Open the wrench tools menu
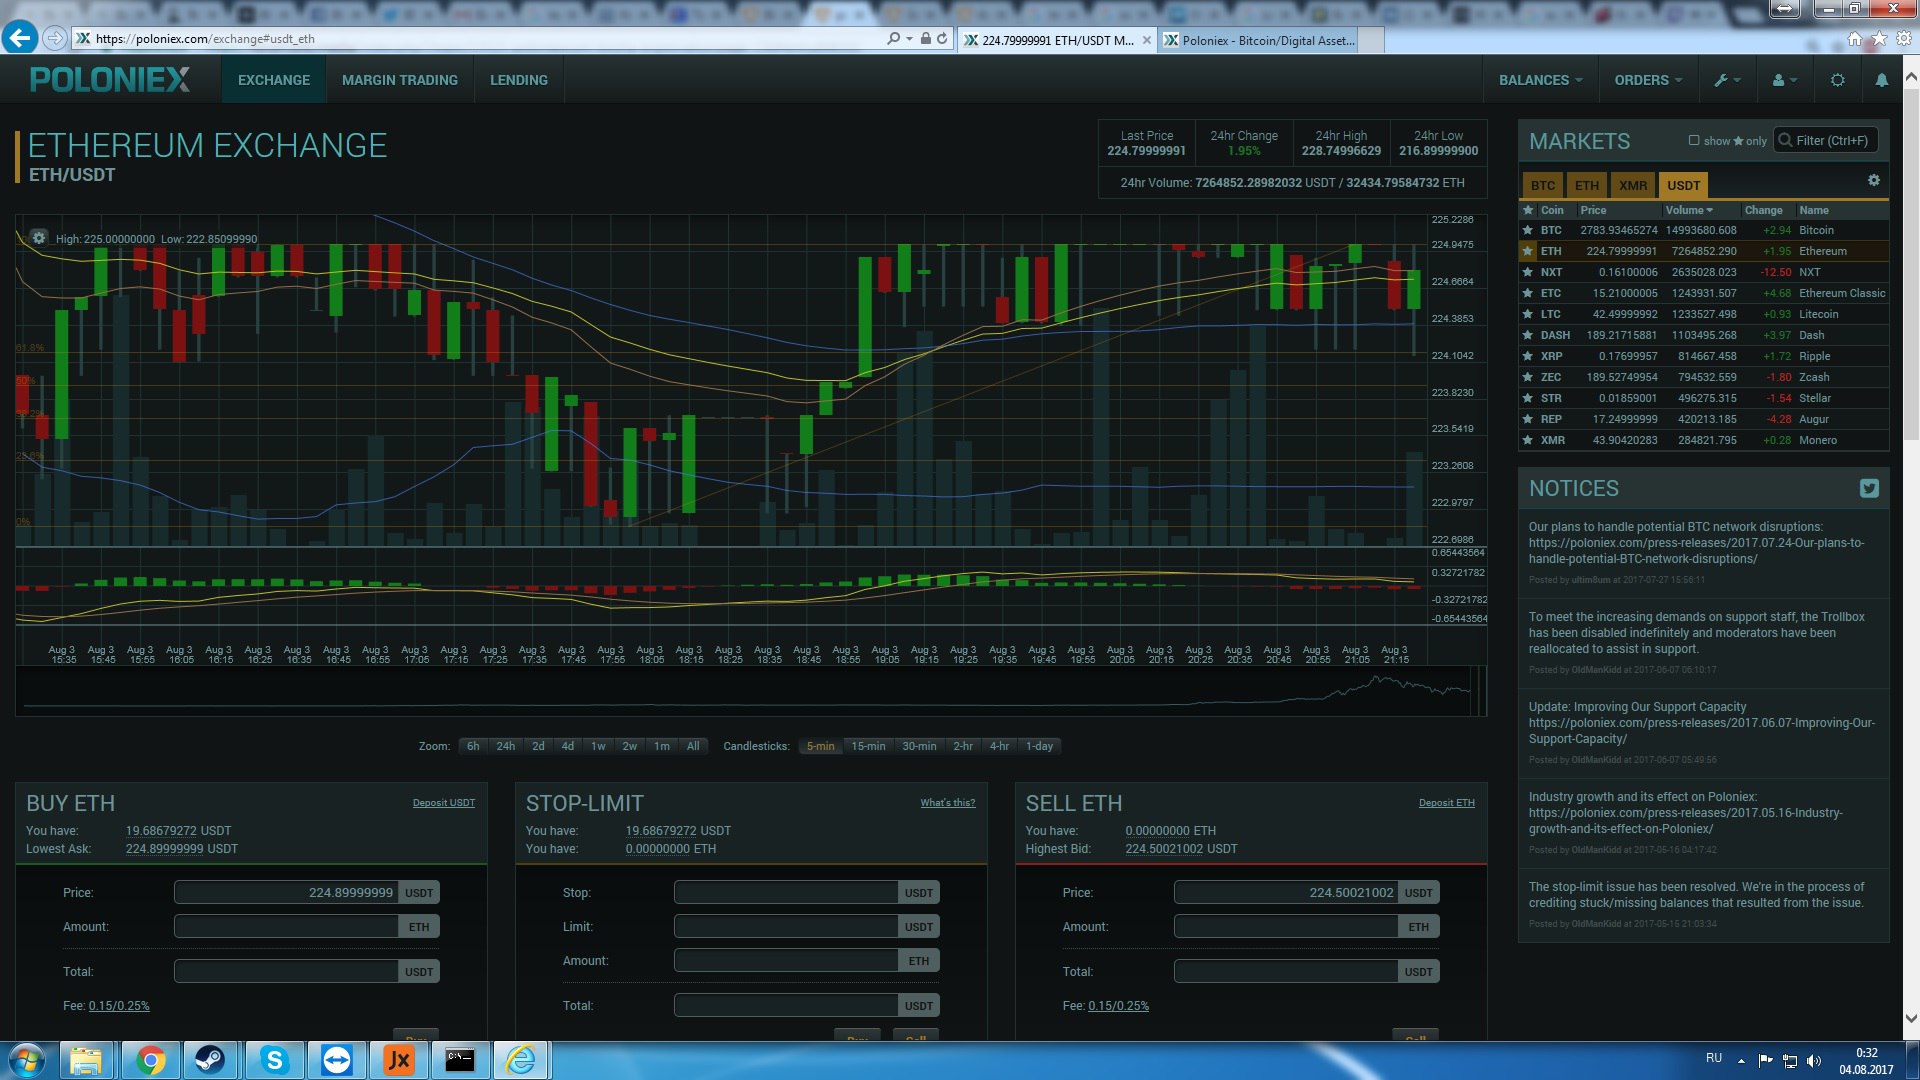This screenshot has width=1920, height=1080. (1727, 80)
